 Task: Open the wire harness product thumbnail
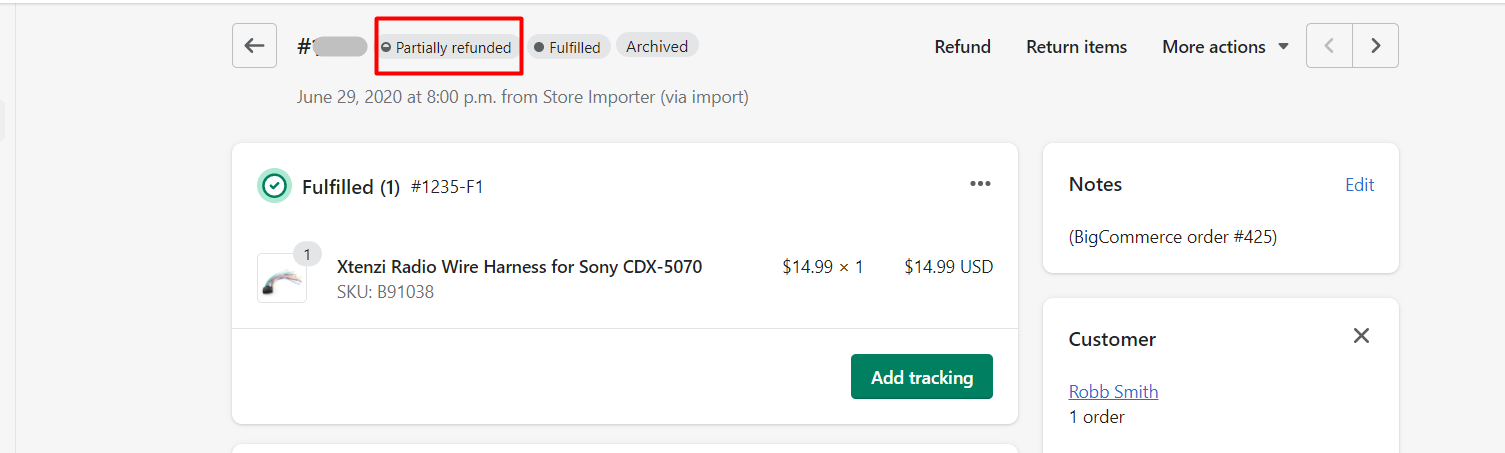[x=281, y=278]
